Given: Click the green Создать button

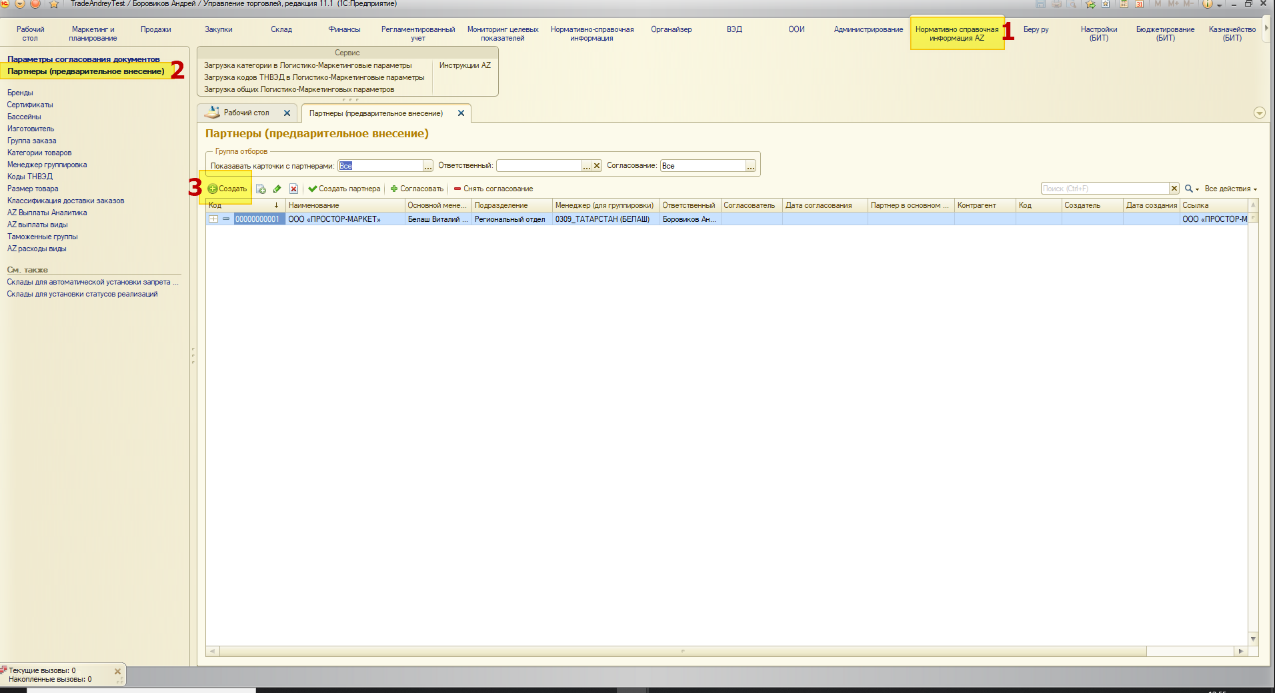Looking at the screenshot, I should (x=227, y=188).
